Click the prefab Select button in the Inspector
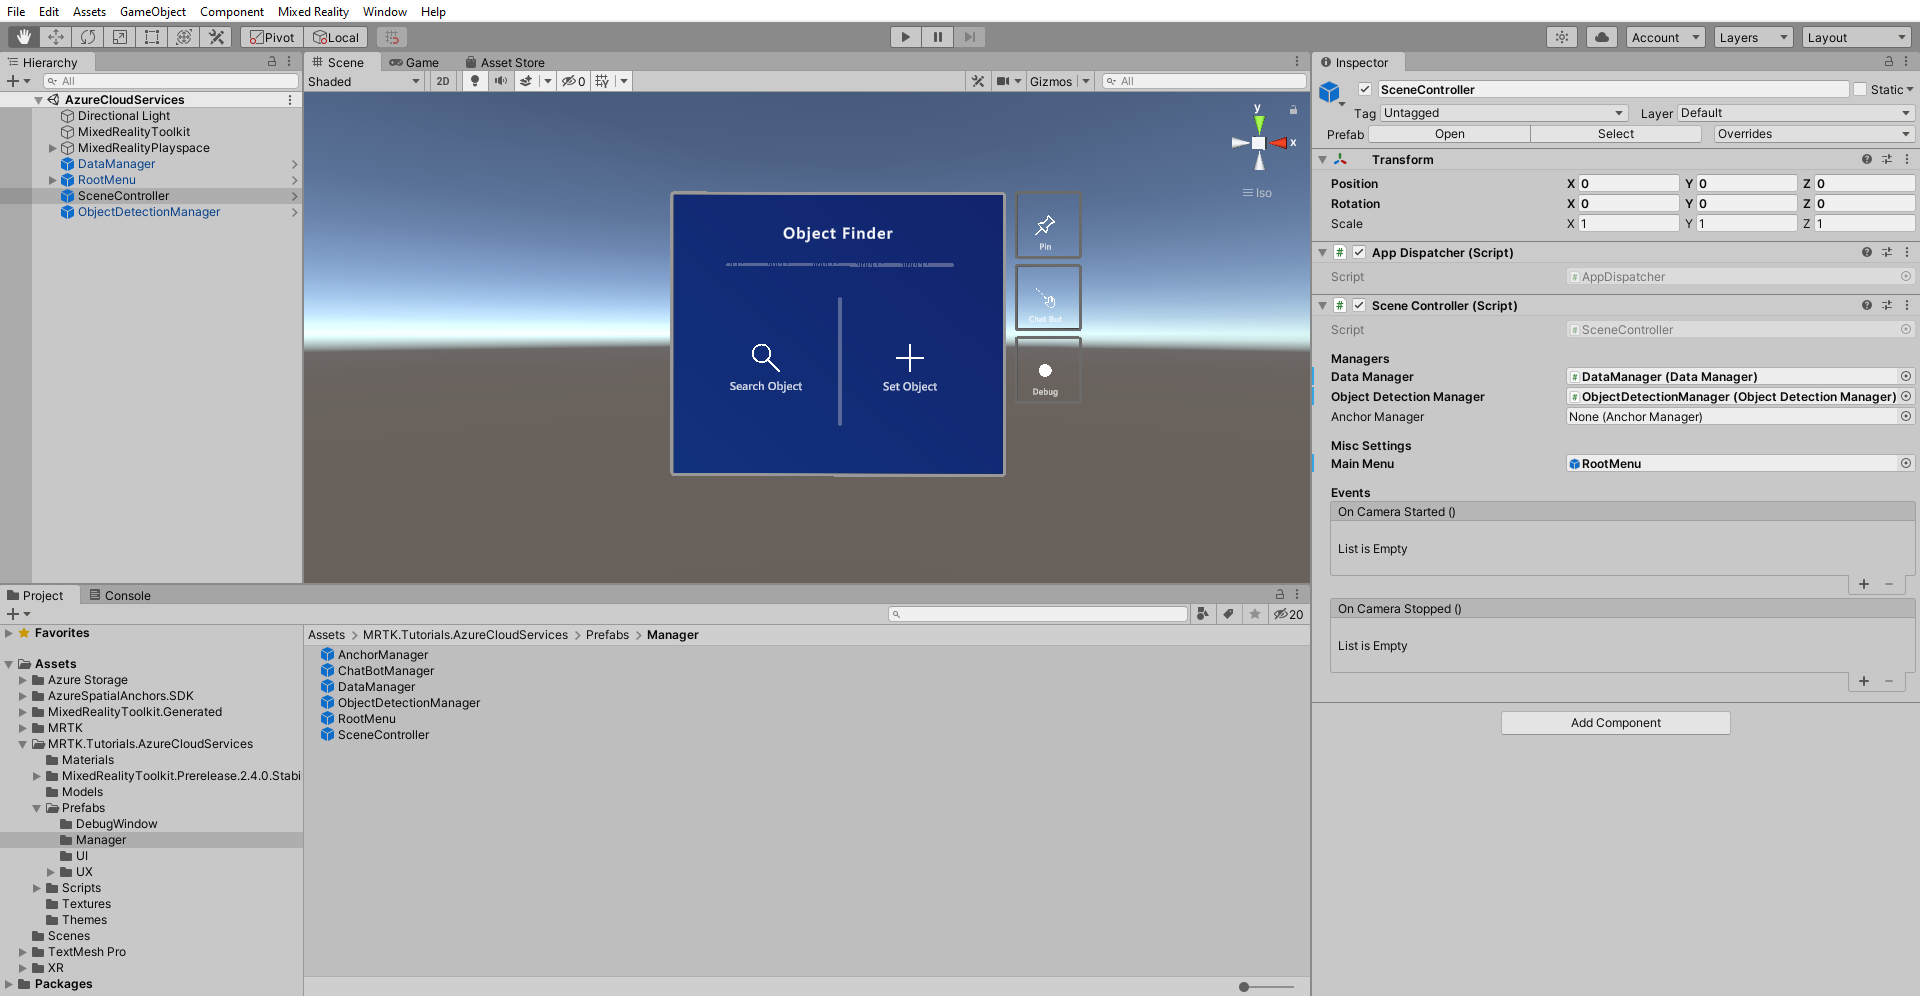Viewport: 1920px width, 996px height. (1616, 133)
